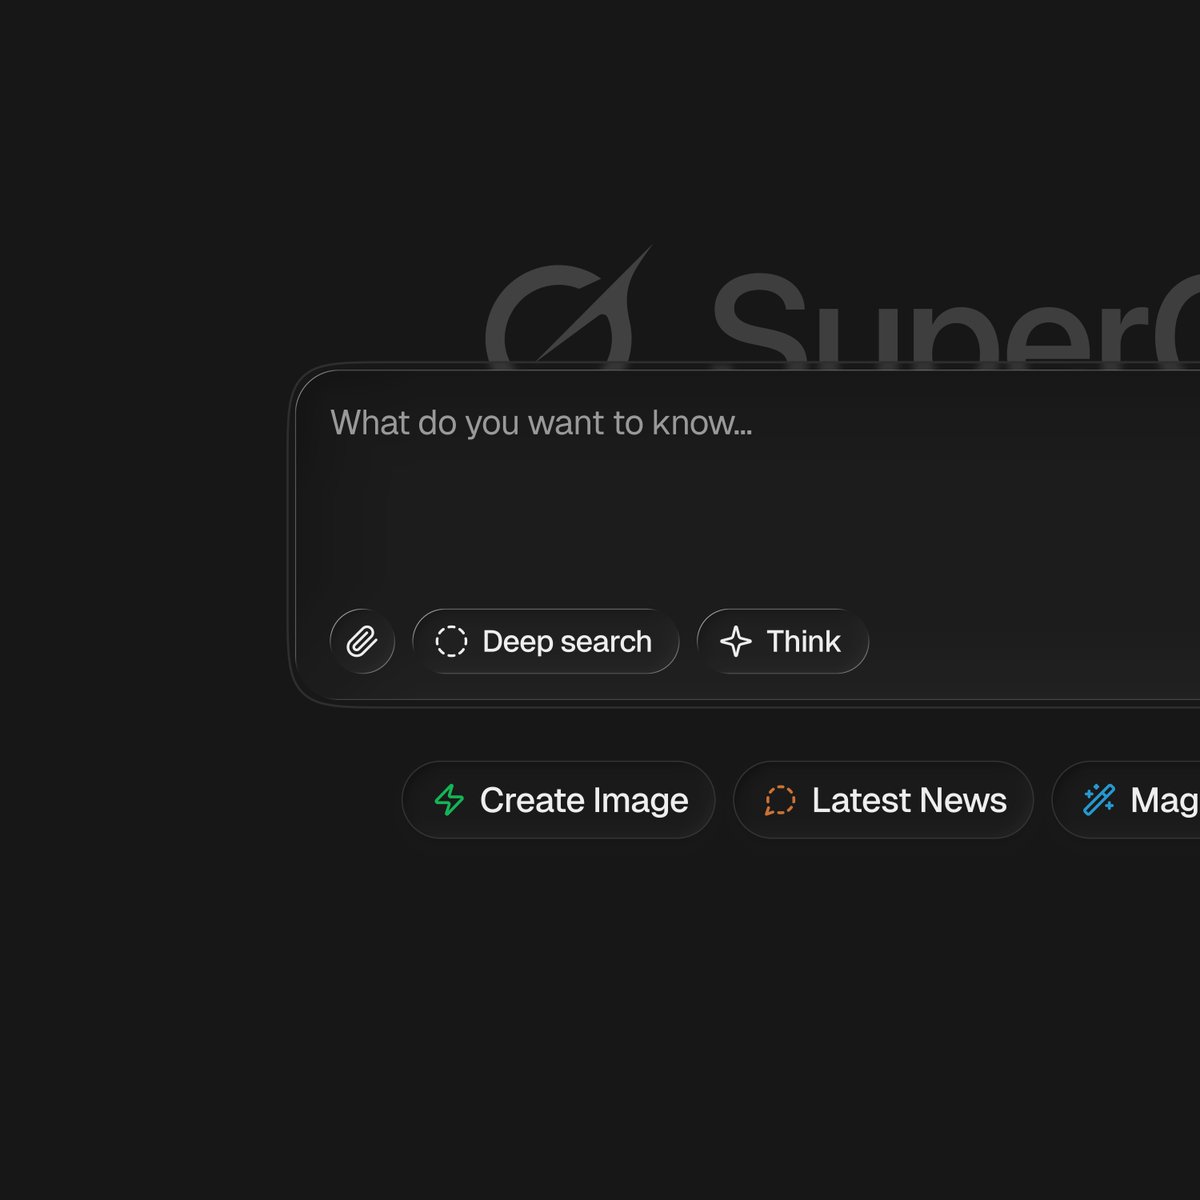Click the paperclip attach file icon
The width and height of the screenshot is (1200, 1200).
[x=362, y=641]
